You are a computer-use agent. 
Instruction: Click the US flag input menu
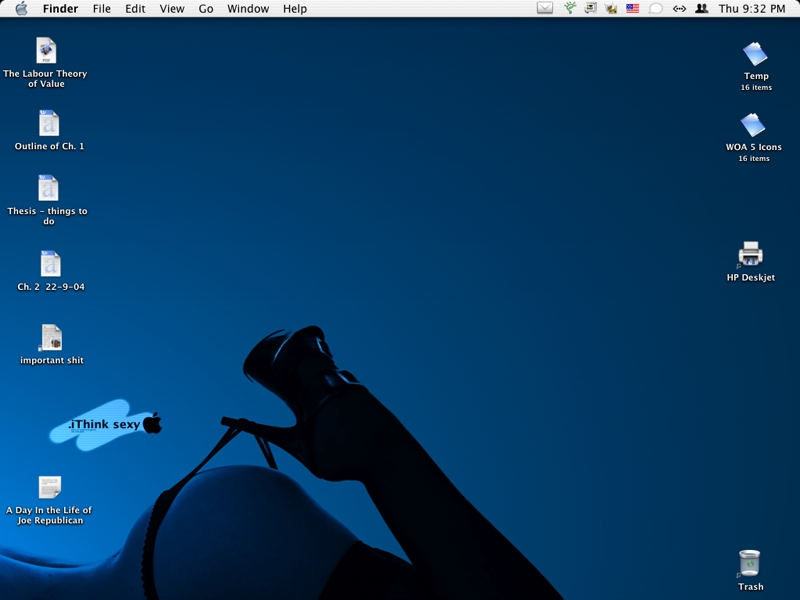[x=632, y=8]
